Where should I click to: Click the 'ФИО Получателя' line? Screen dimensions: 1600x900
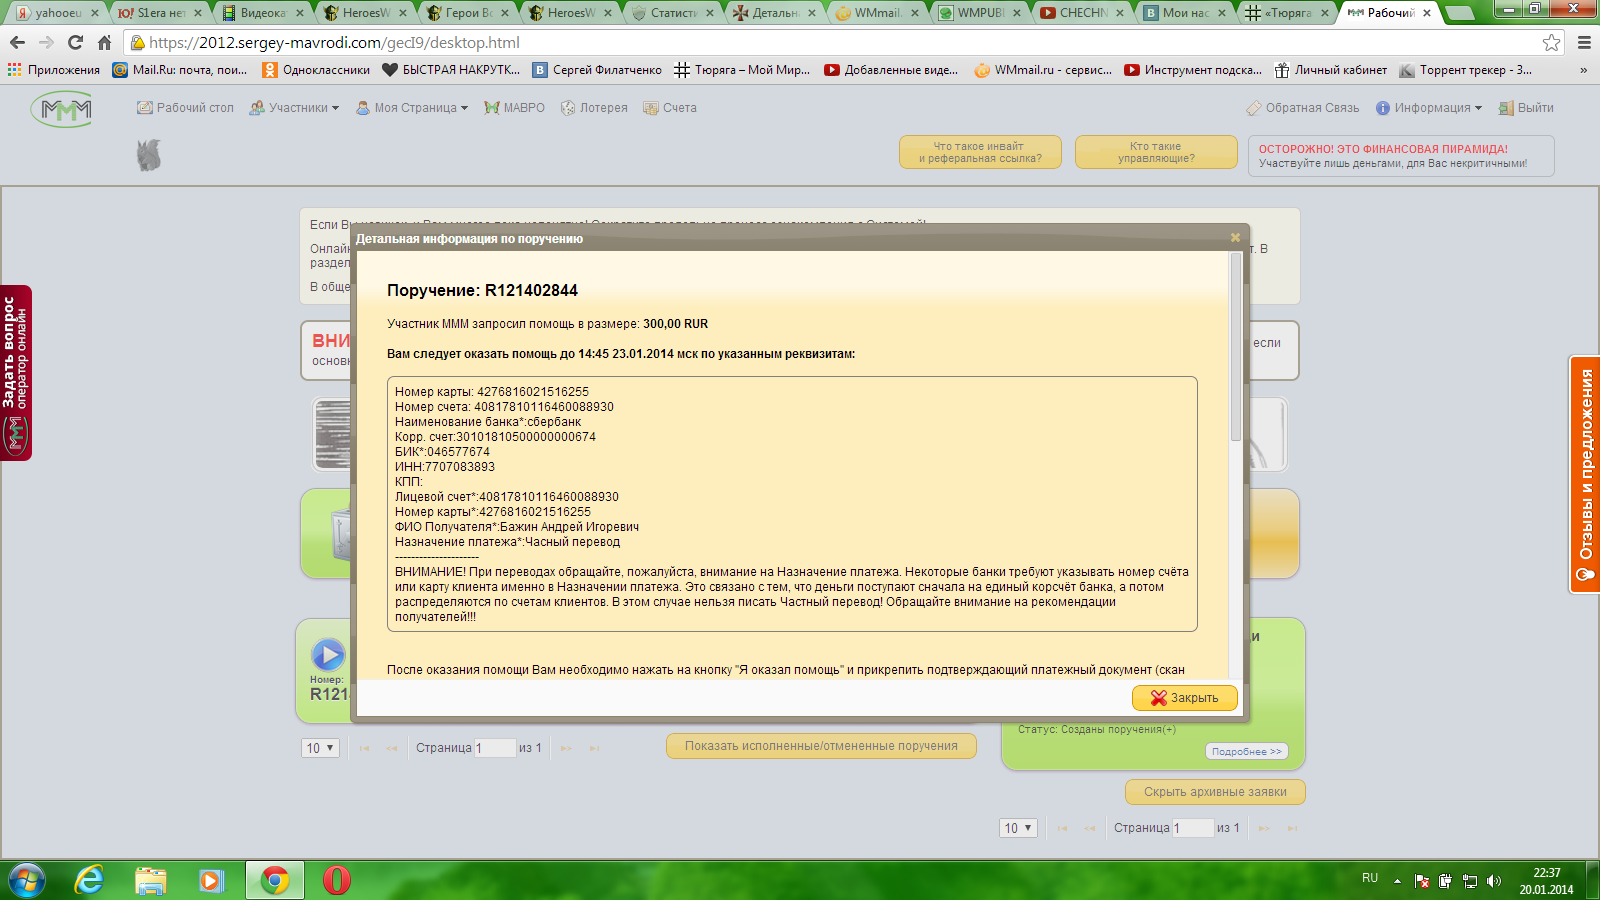point(517,527)
